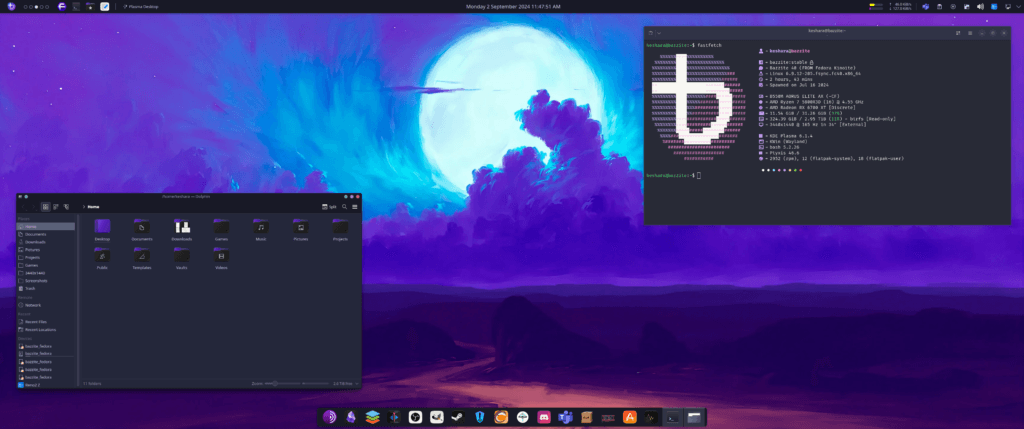Open the OBS Studio icon in the dock
This screenshot has width=1024, height=429.
[415, 417]
